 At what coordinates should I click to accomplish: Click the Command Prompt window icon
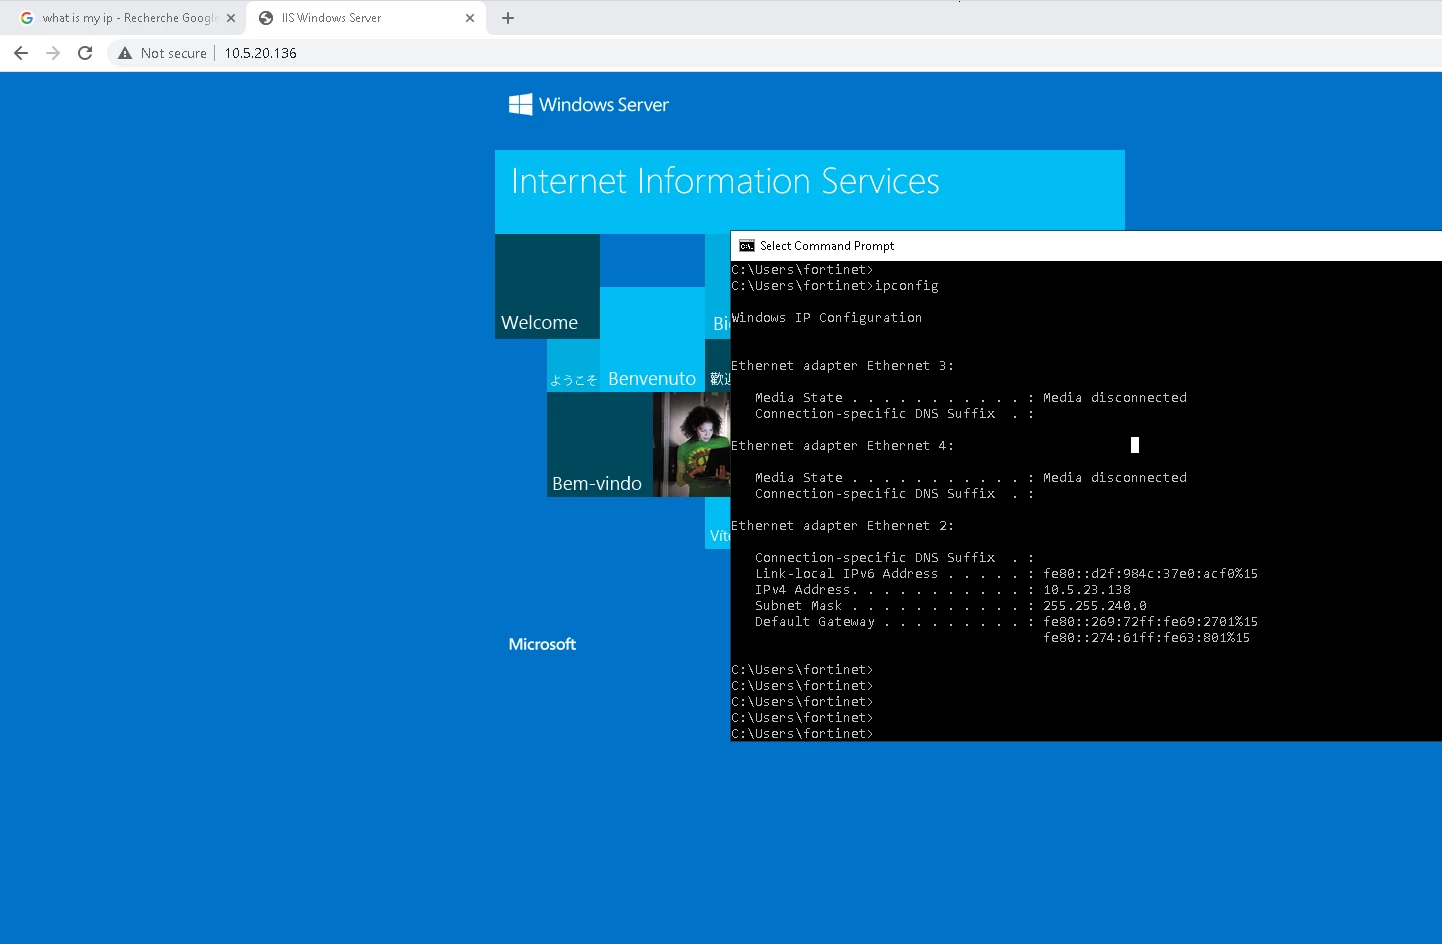coord(747,246)
